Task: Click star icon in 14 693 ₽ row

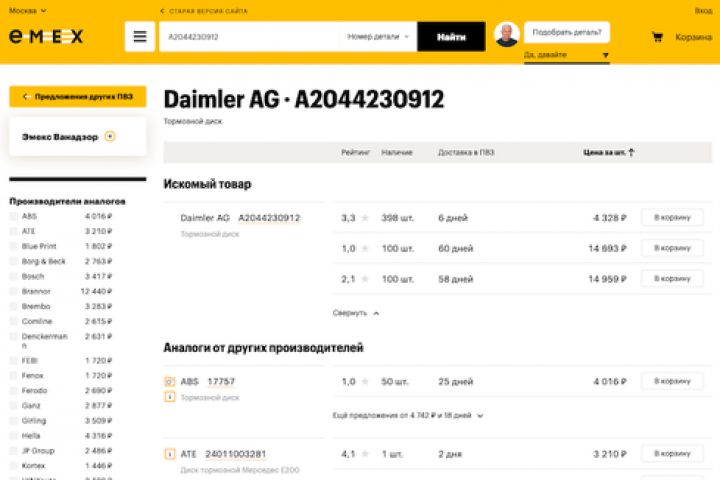Action: pos(365,248)
